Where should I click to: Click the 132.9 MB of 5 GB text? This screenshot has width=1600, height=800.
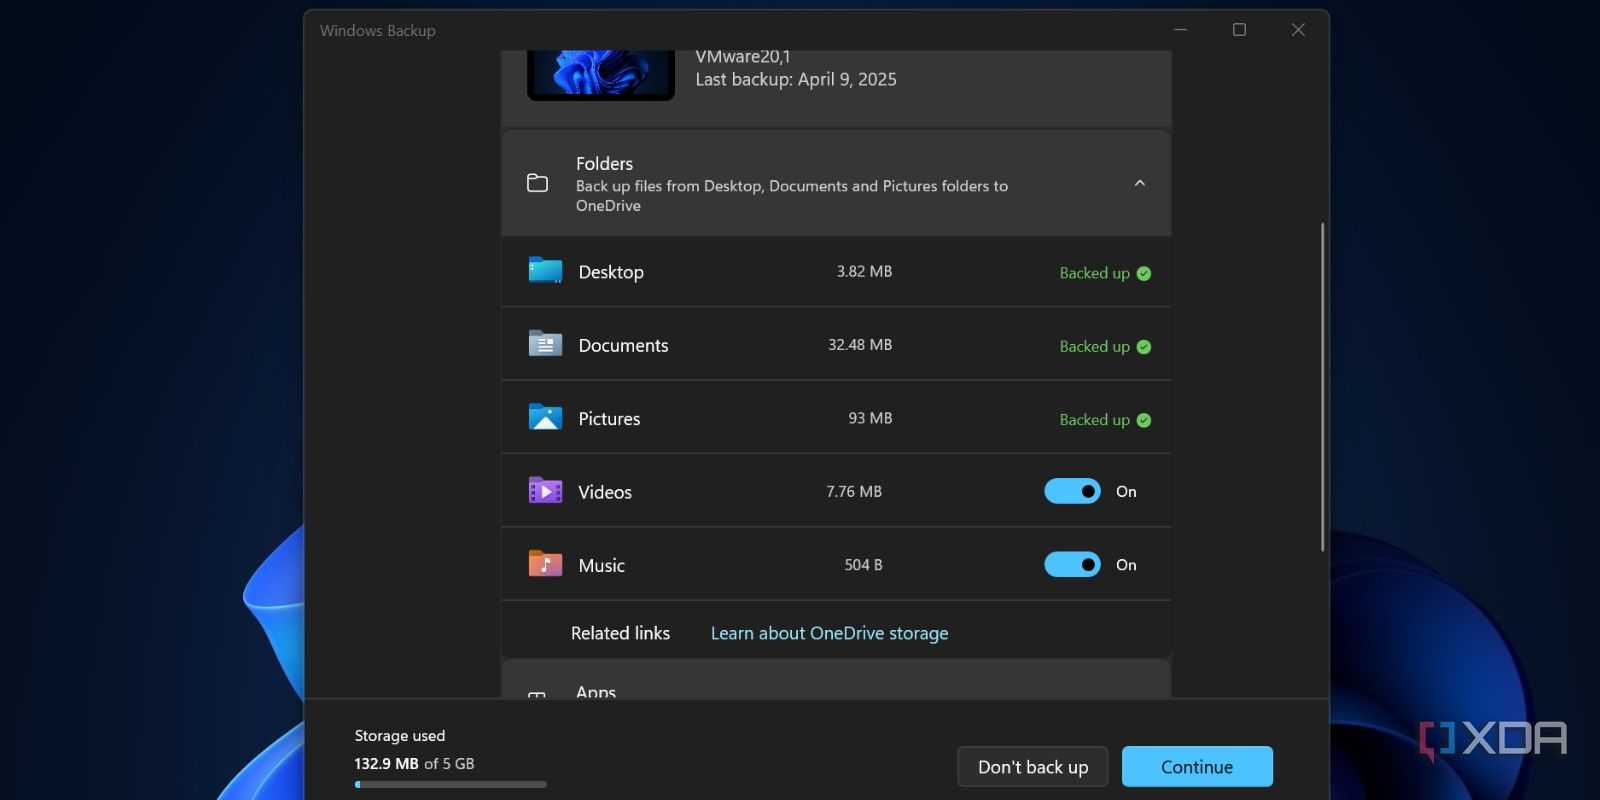click(x=414, y=763)
